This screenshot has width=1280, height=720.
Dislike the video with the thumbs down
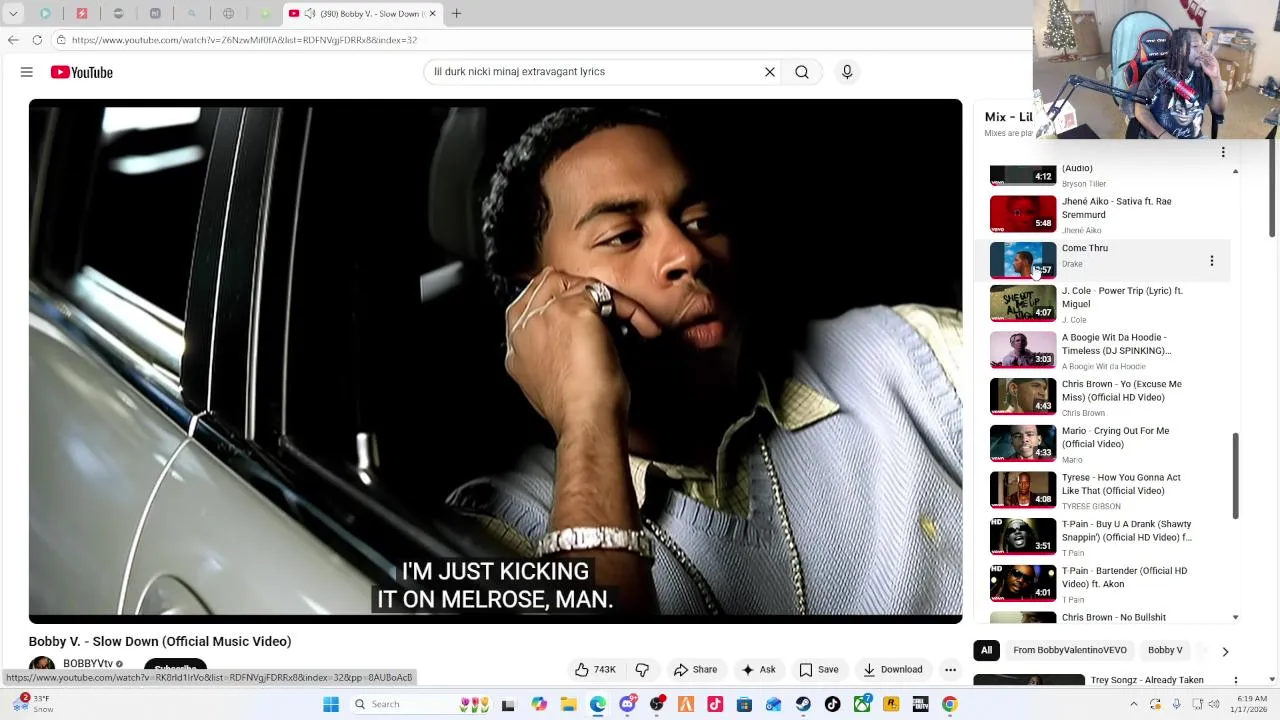tap(642, 670)
